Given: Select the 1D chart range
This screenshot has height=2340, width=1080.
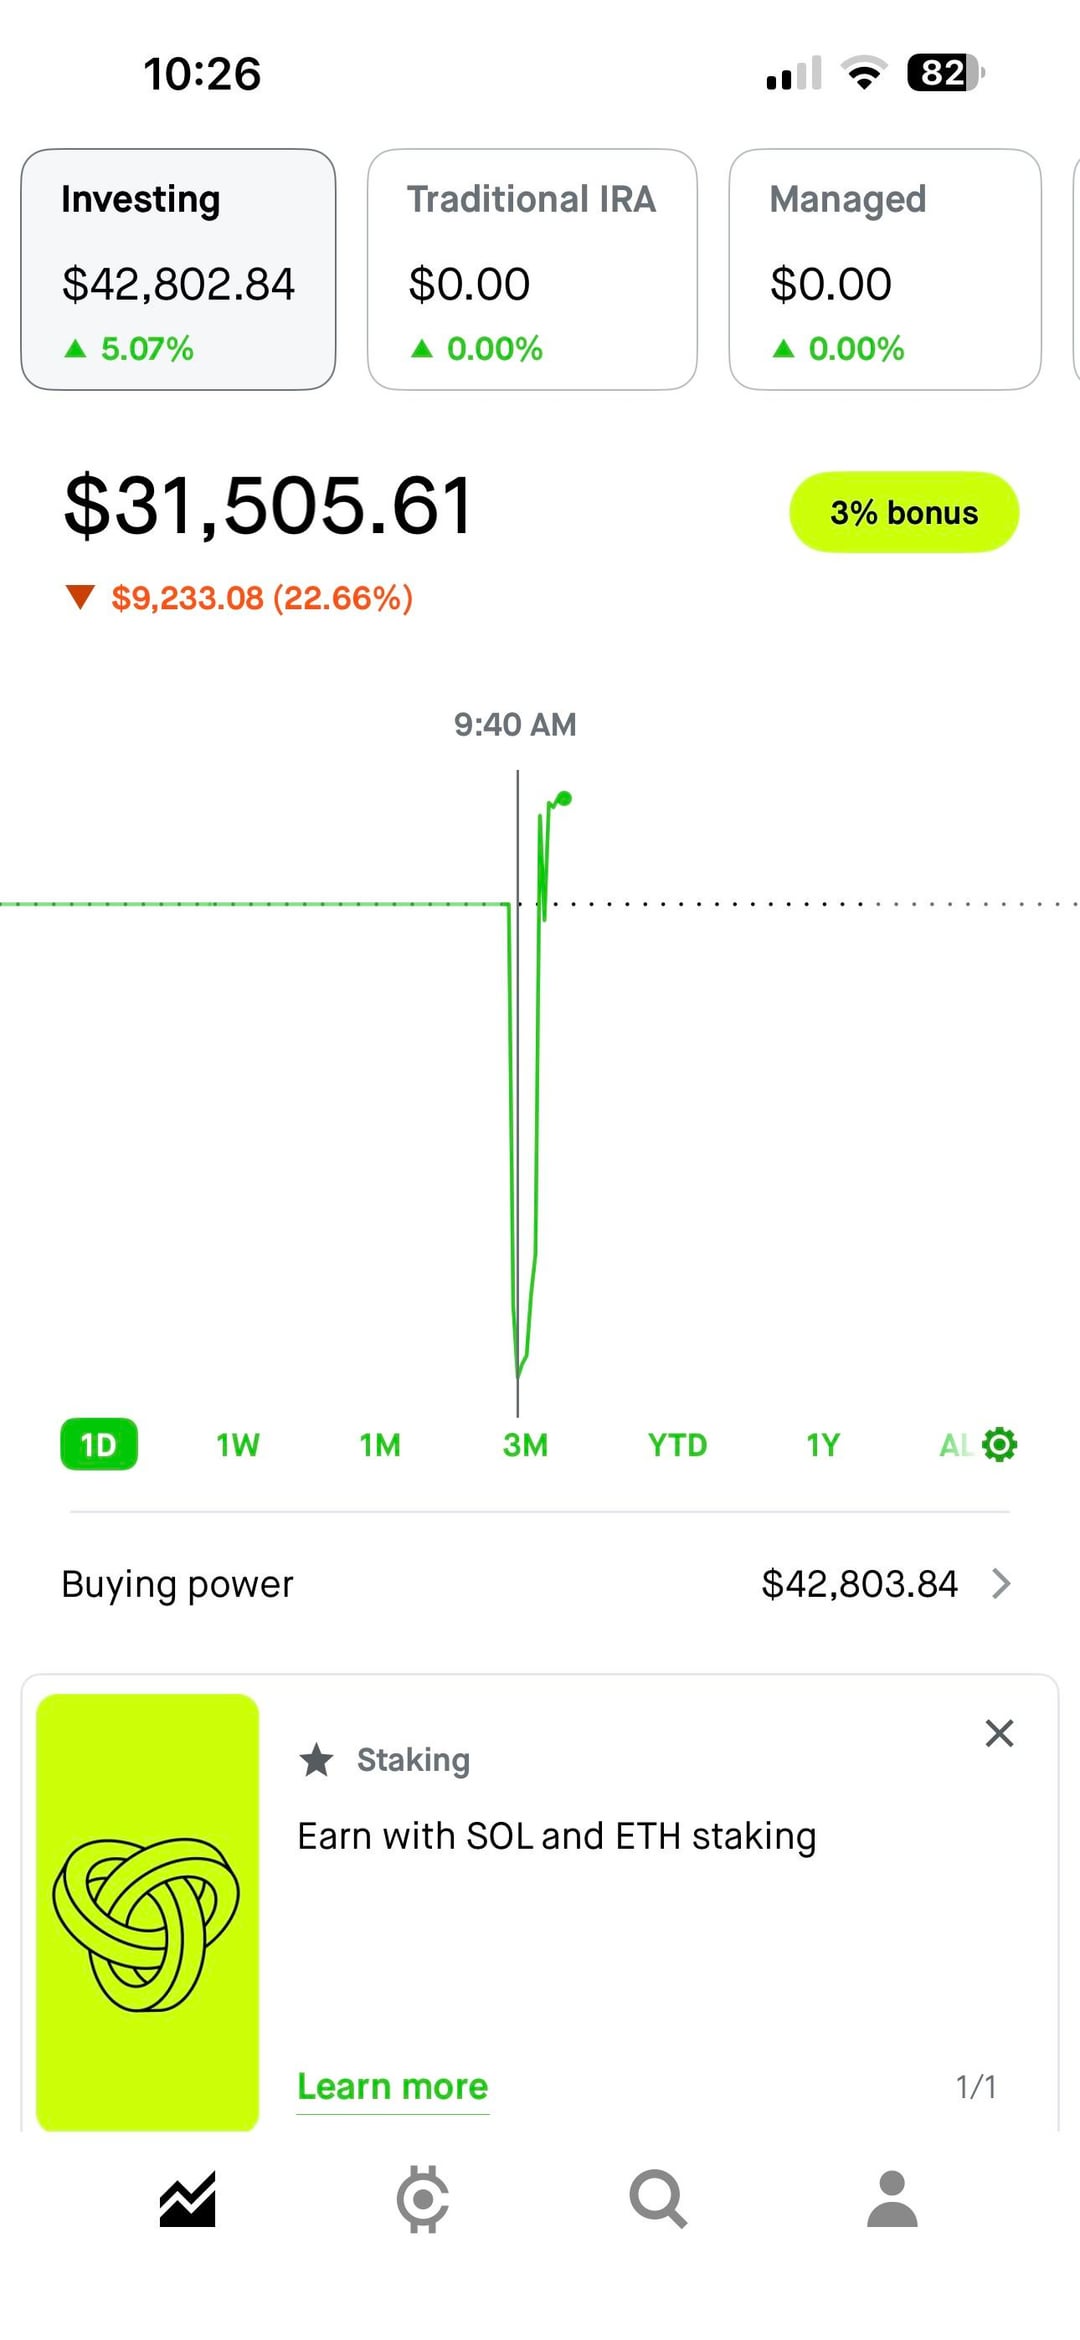Looking at the screenshot, I should (x=99, y=1444).
